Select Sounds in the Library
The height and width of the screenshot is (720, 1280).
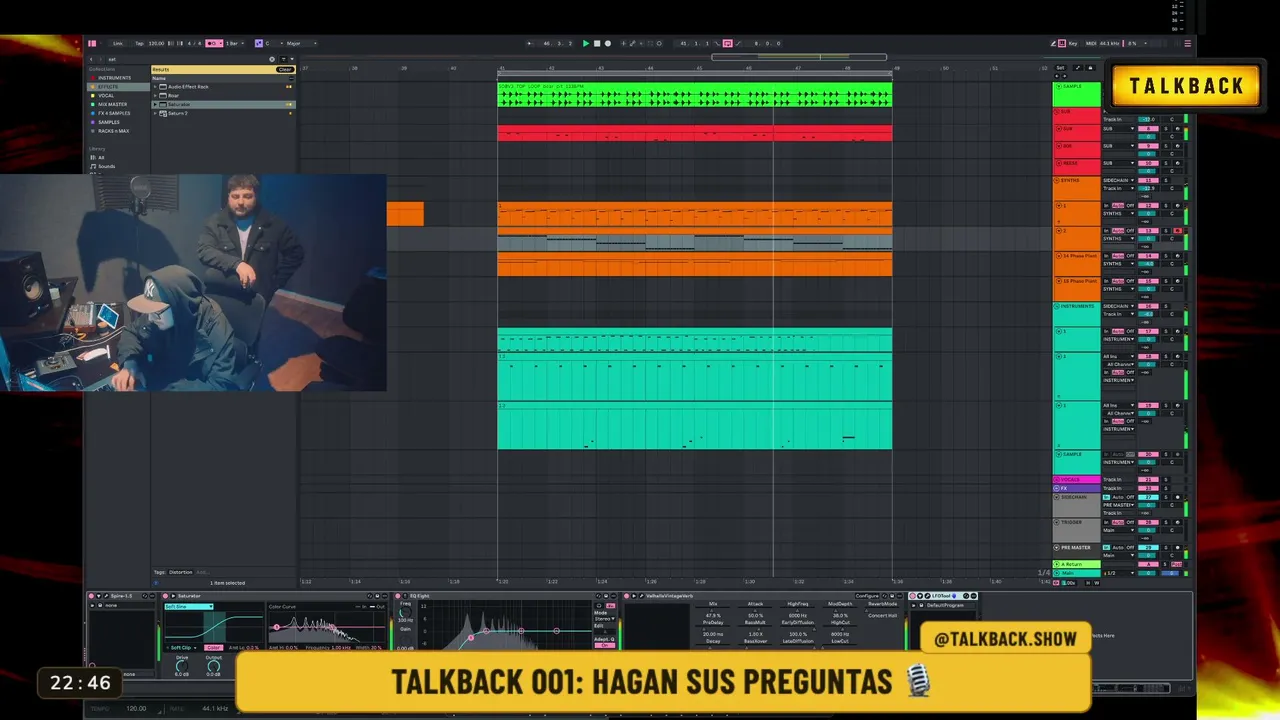(106, 166)
